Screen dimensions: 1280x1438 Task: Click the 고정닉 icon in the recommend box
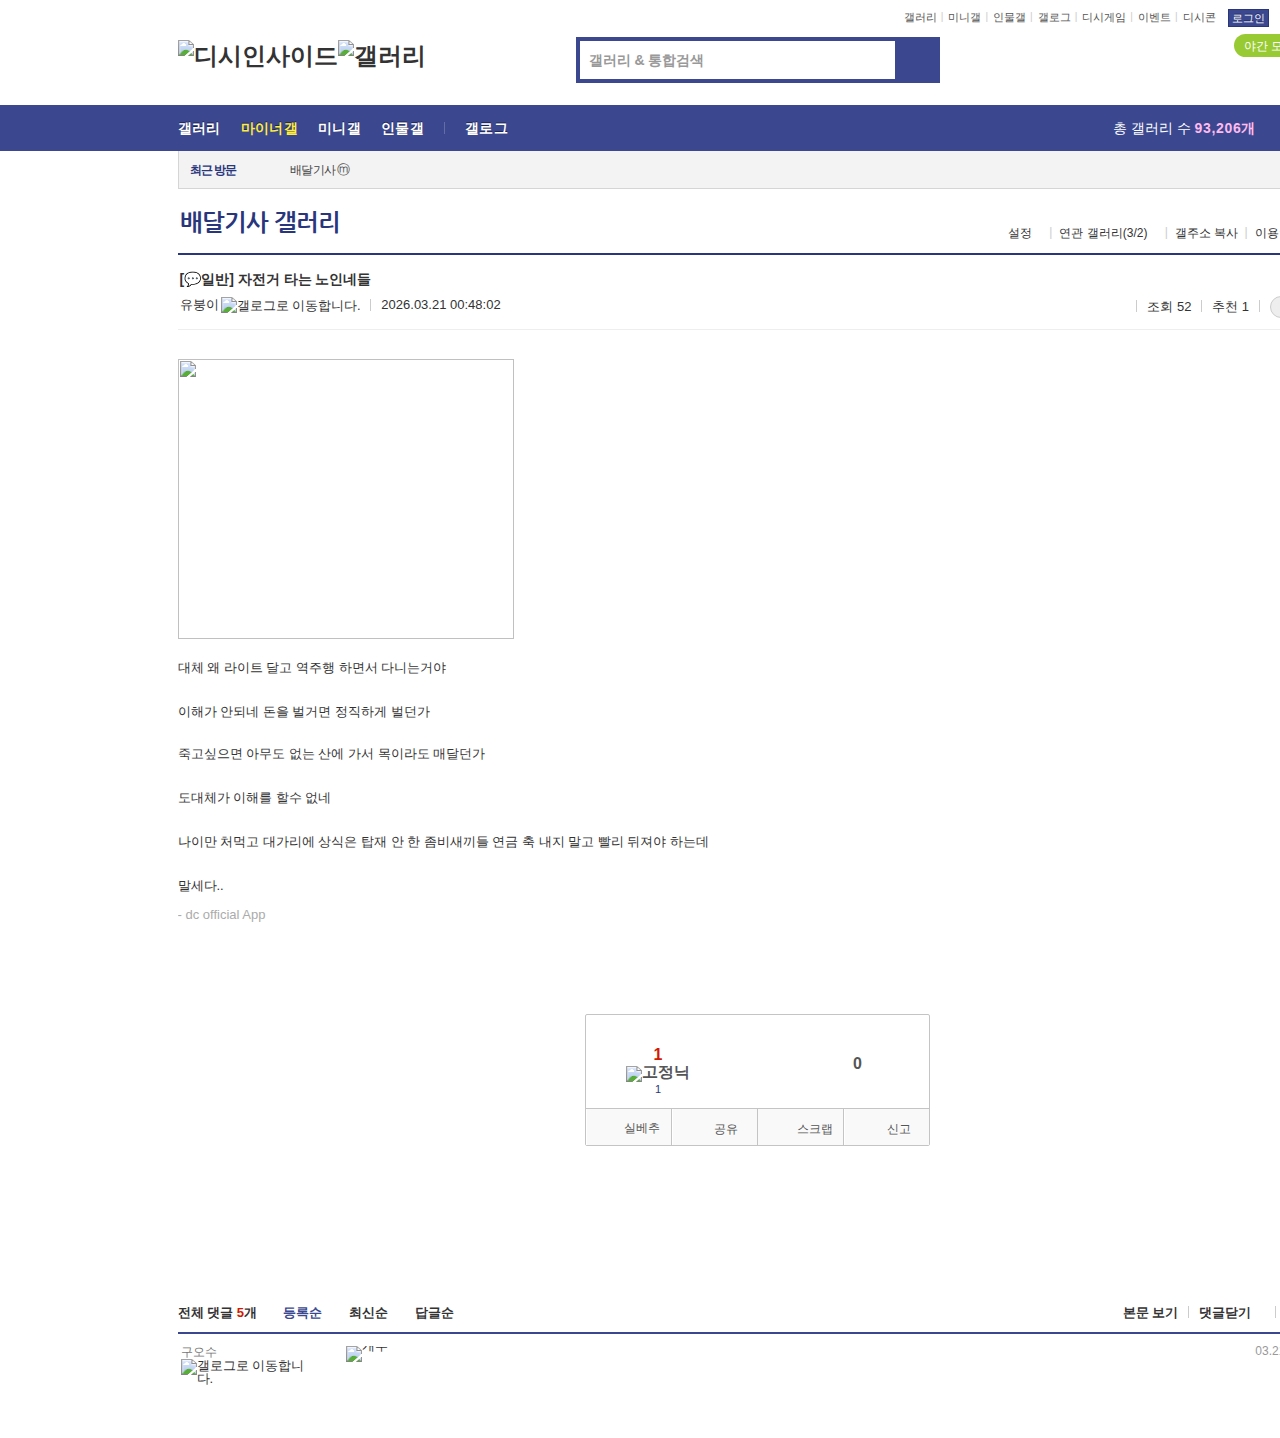pyautogui.click(x=658, y=1073)
